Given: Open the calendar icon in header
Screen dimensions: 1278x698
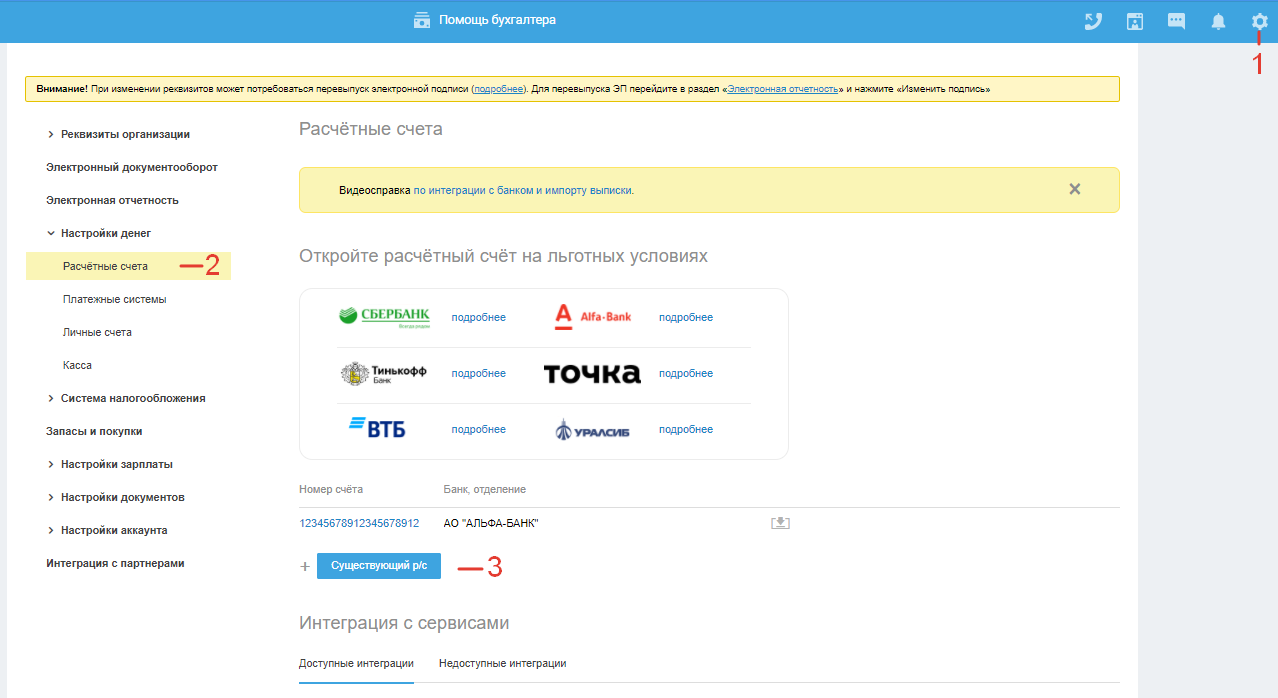Looking at the screenshot, I should (x=1135, y=21).
